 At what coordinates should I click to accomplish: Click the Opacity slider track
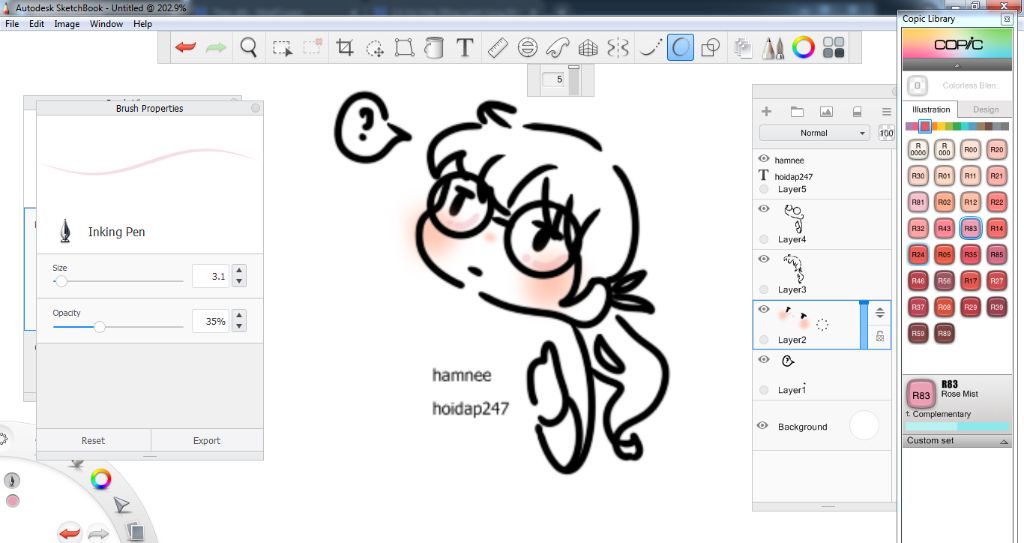[x=118, y=326]
